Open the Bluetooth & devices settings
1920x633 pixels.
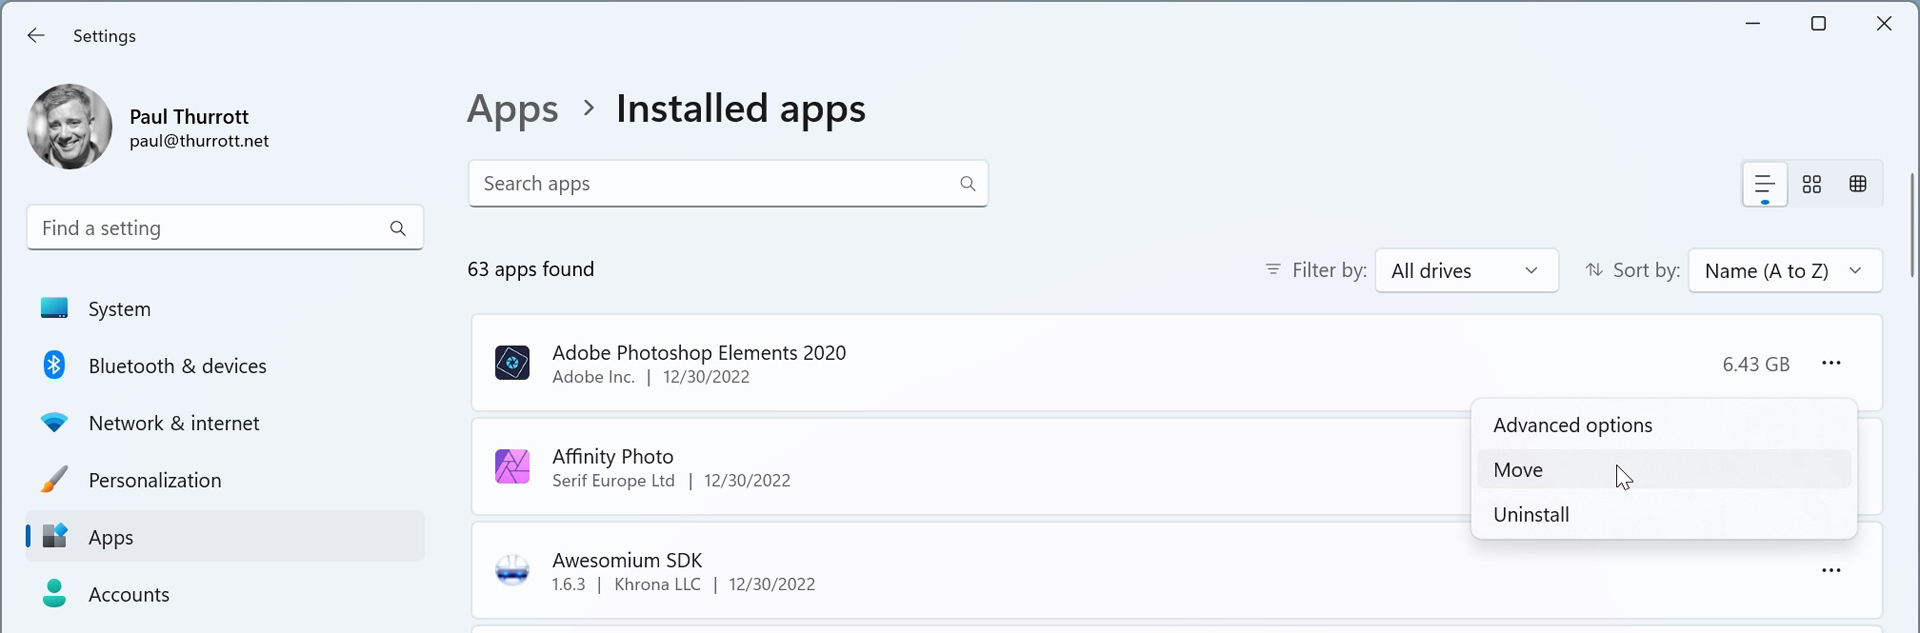[x=177, y=366]
